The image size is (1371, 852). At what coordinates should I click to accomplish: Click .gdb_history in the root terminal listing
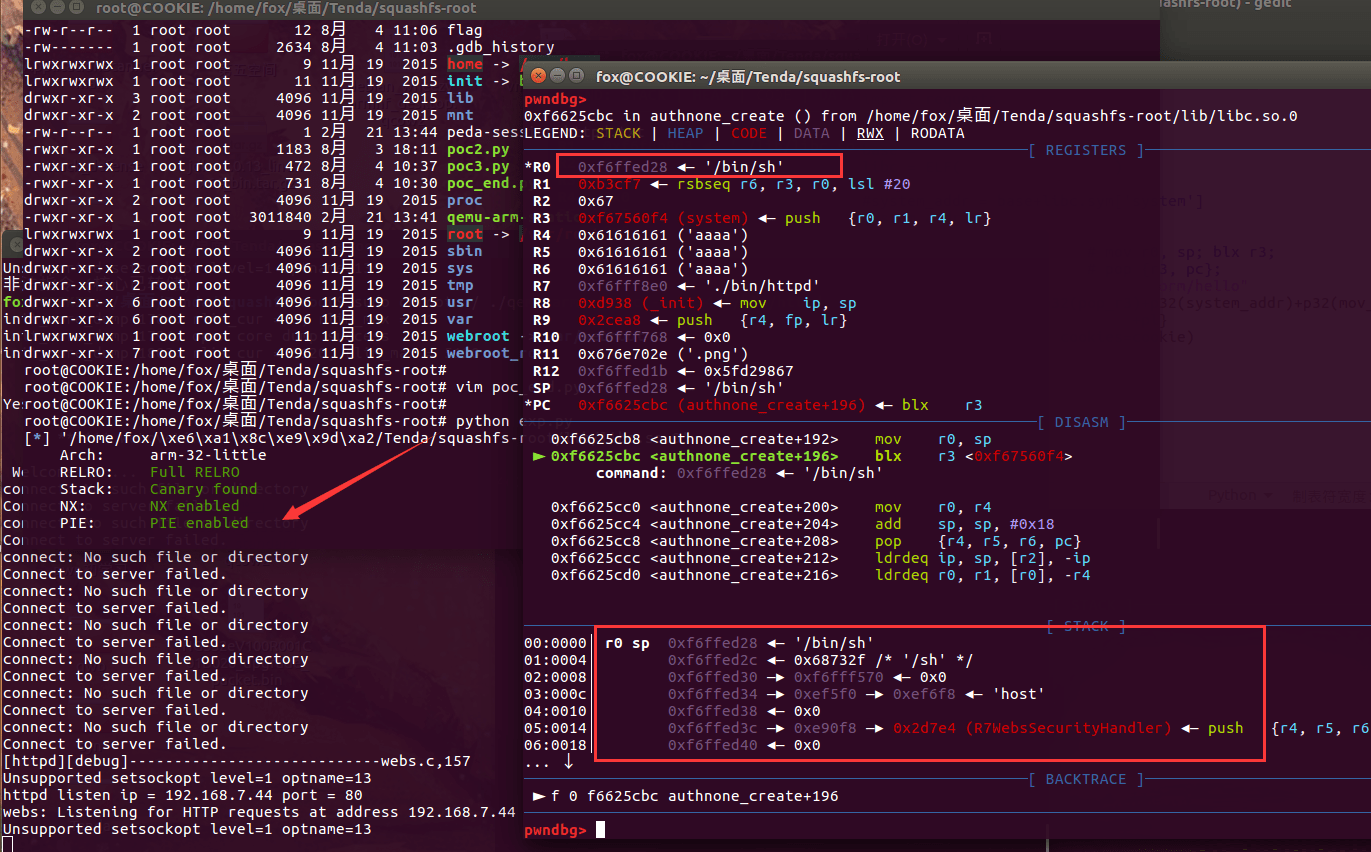(x=500, y=47)
